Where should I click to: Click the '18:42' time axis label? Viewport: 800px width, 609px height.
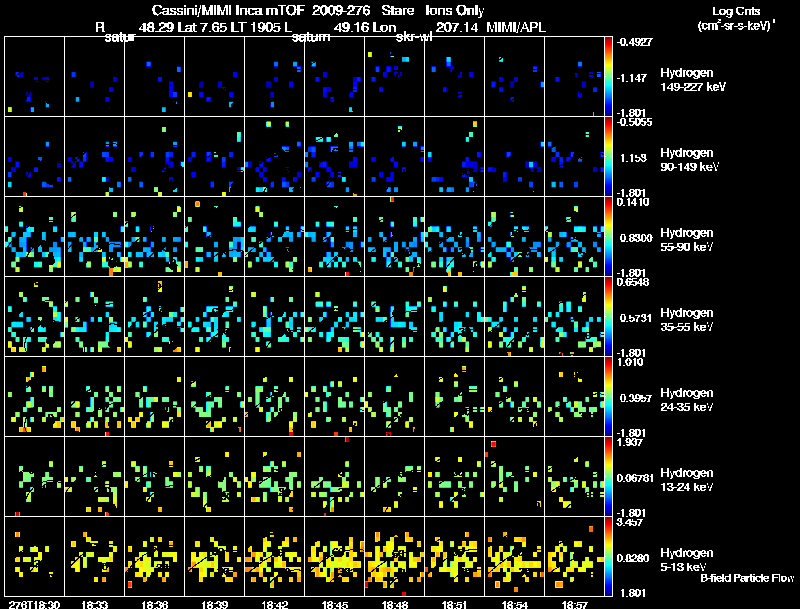coord(274,604)
